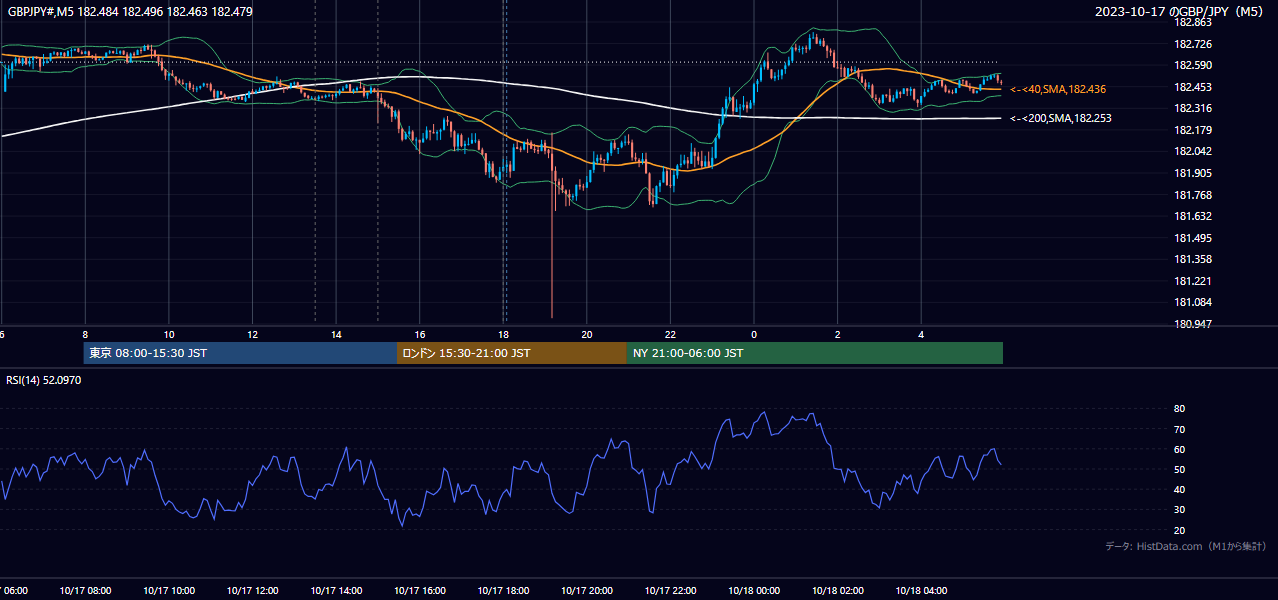Click the white '<-<200,SMA,182.253' label
Image resolution: width=1278 pixels, height=600 pixels.
tap(1061, 118)
